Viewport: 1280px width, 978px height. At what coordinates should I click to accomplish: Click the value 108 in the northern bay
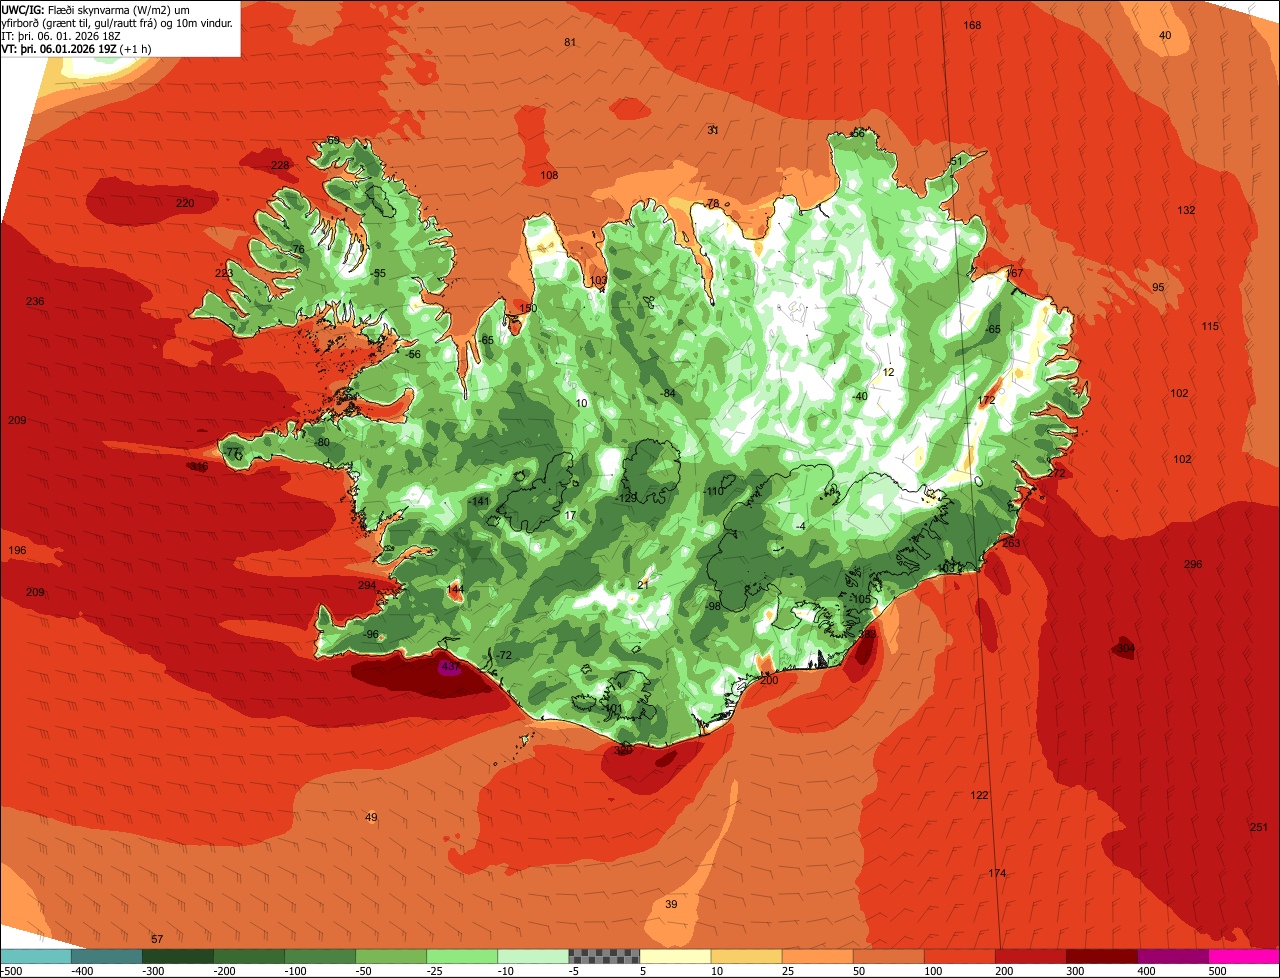click(549, 175)
